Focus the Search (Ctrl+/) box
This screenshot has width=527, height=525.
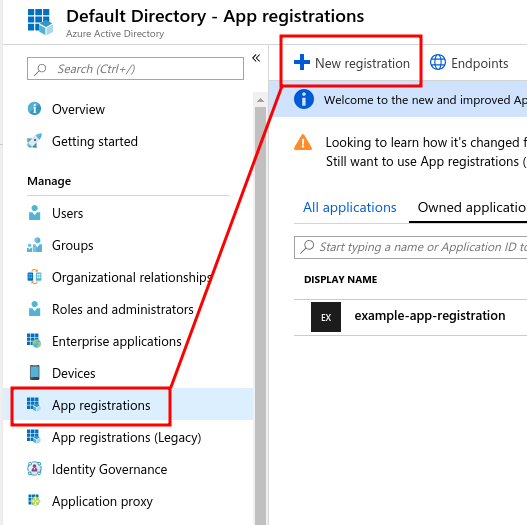pos(135,69)
